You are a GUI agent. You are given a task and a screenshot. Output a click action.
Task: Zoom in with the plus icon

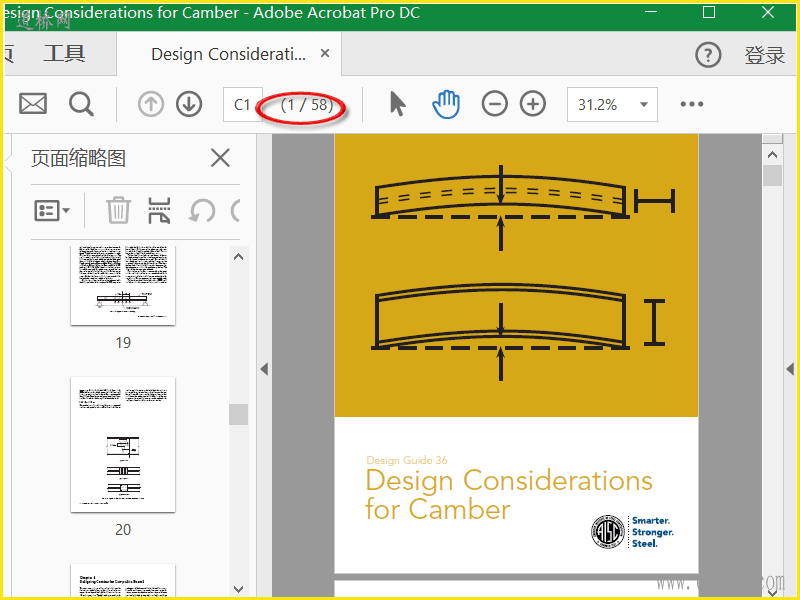point(533,104)
